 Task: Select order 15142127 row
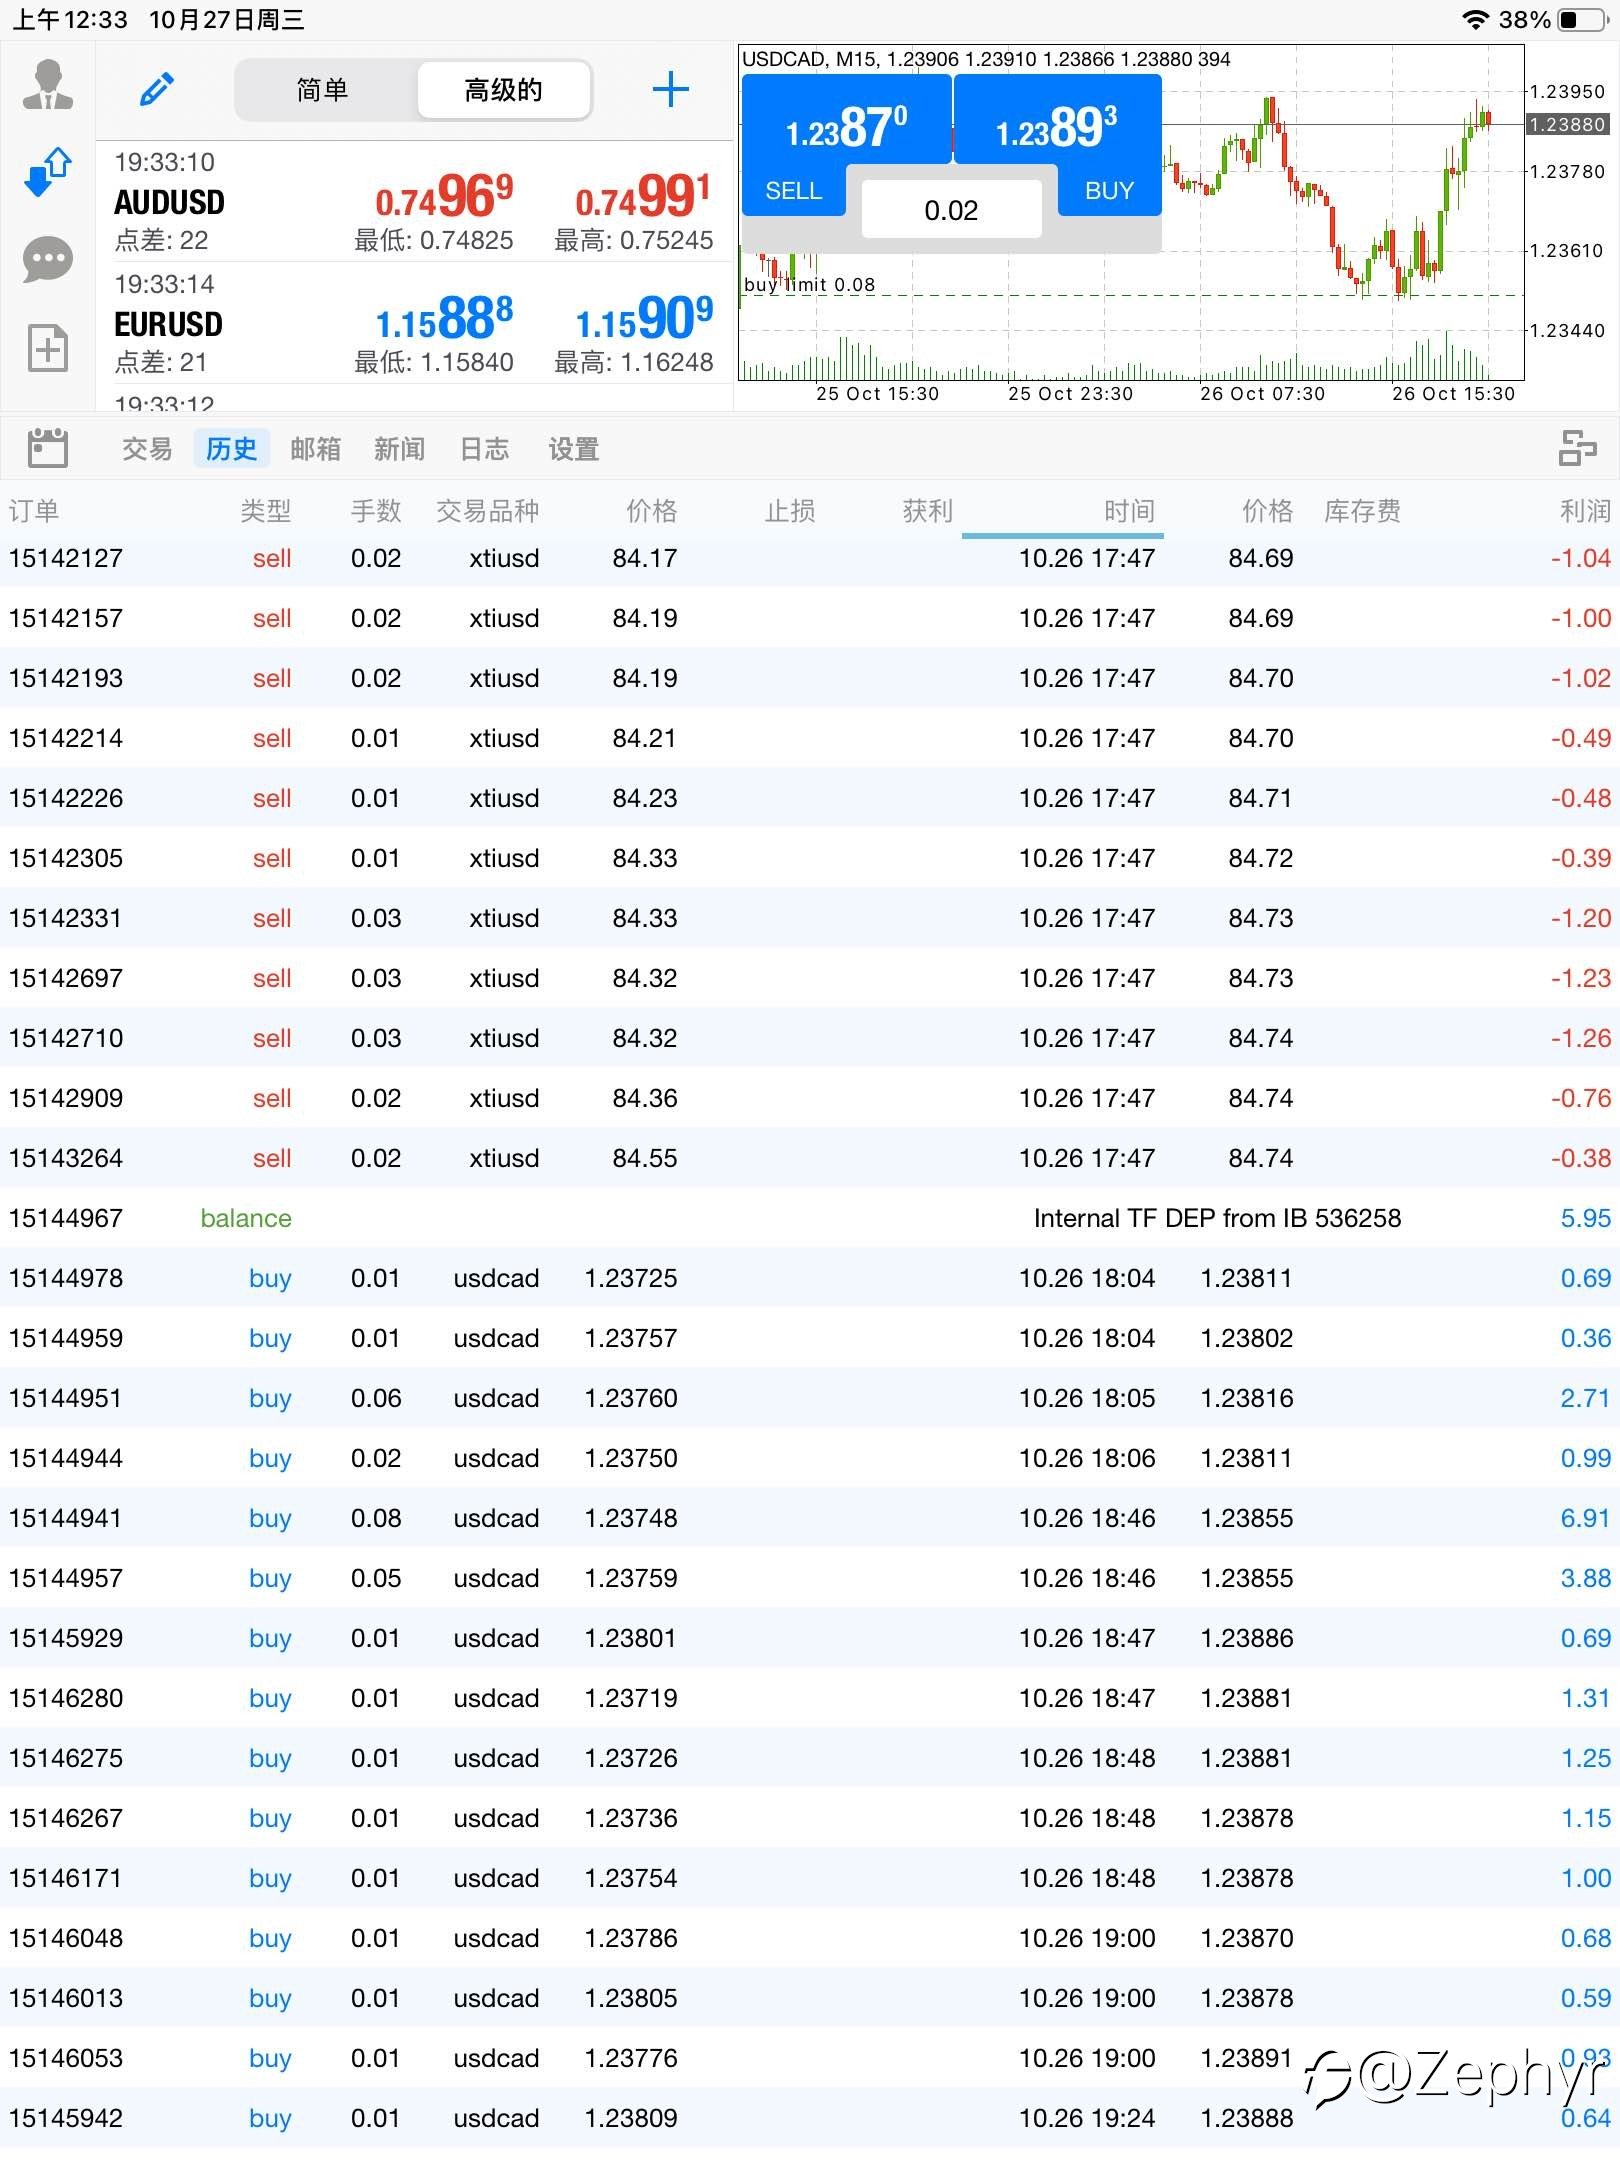pyautogui.click(x=810, y=558)
